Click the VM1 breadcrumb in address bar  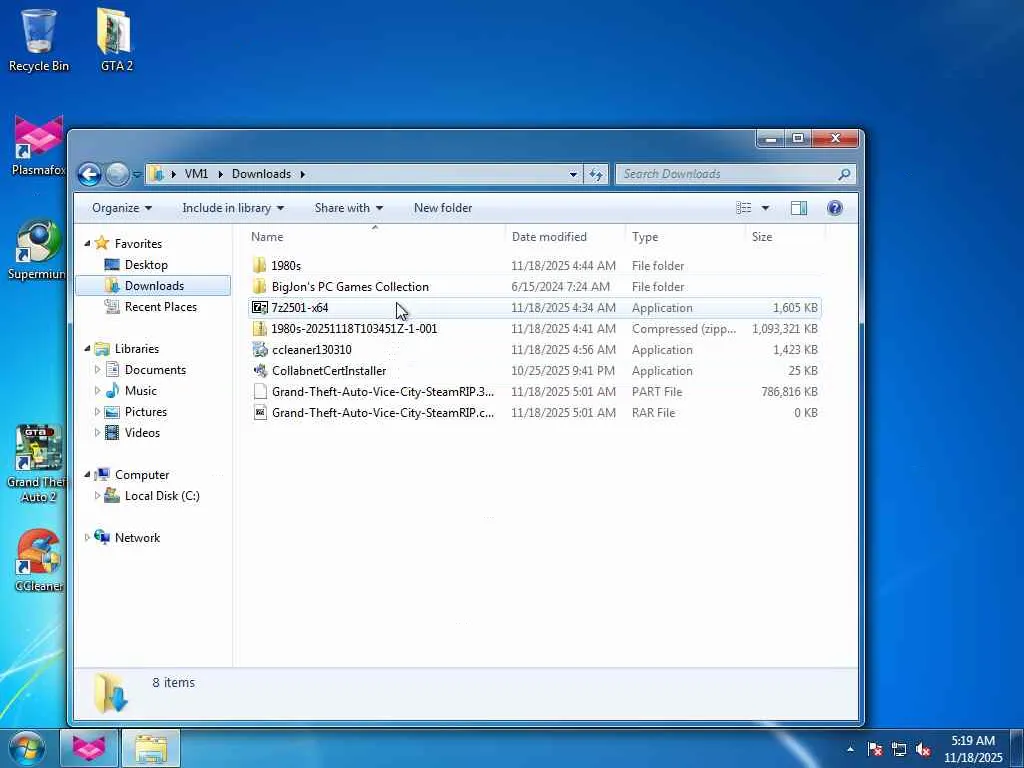point(196,174)
